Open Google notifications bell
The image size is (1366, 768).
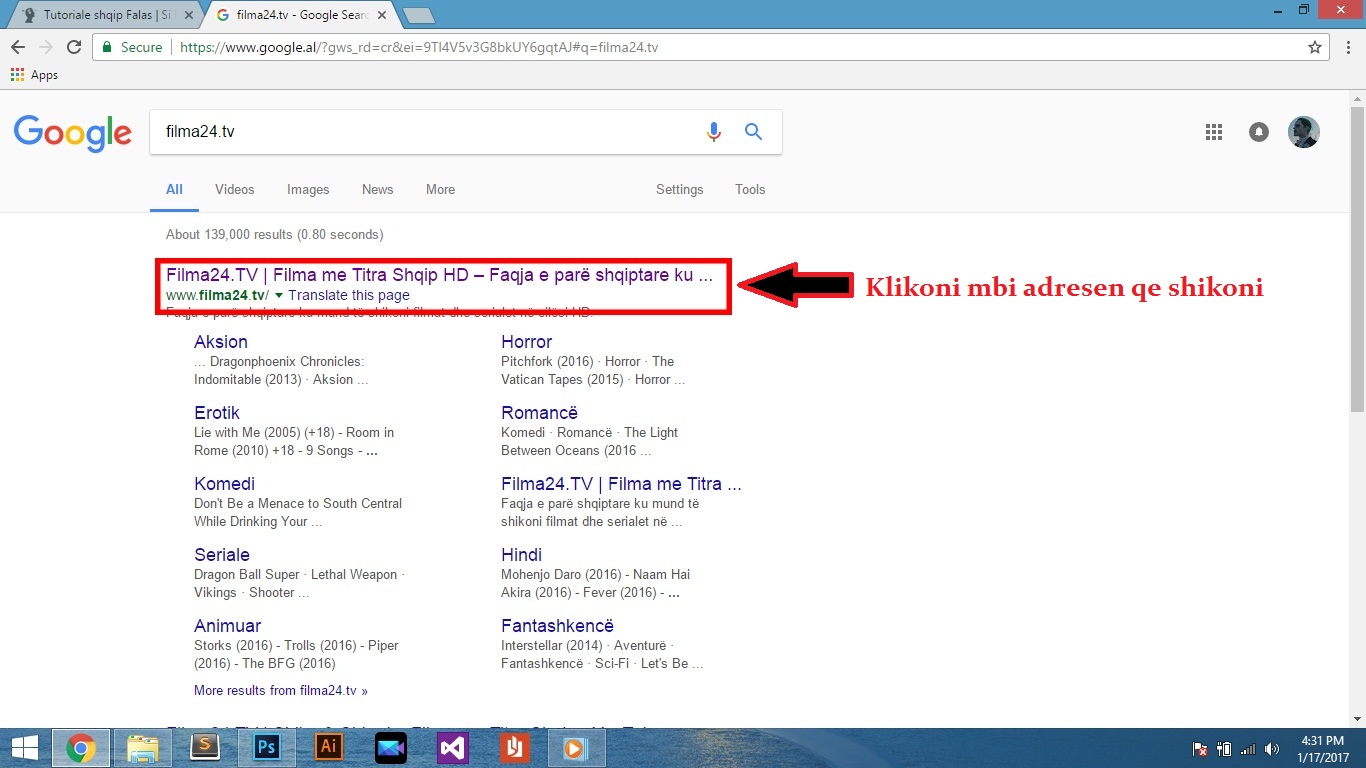point(1259,132)
